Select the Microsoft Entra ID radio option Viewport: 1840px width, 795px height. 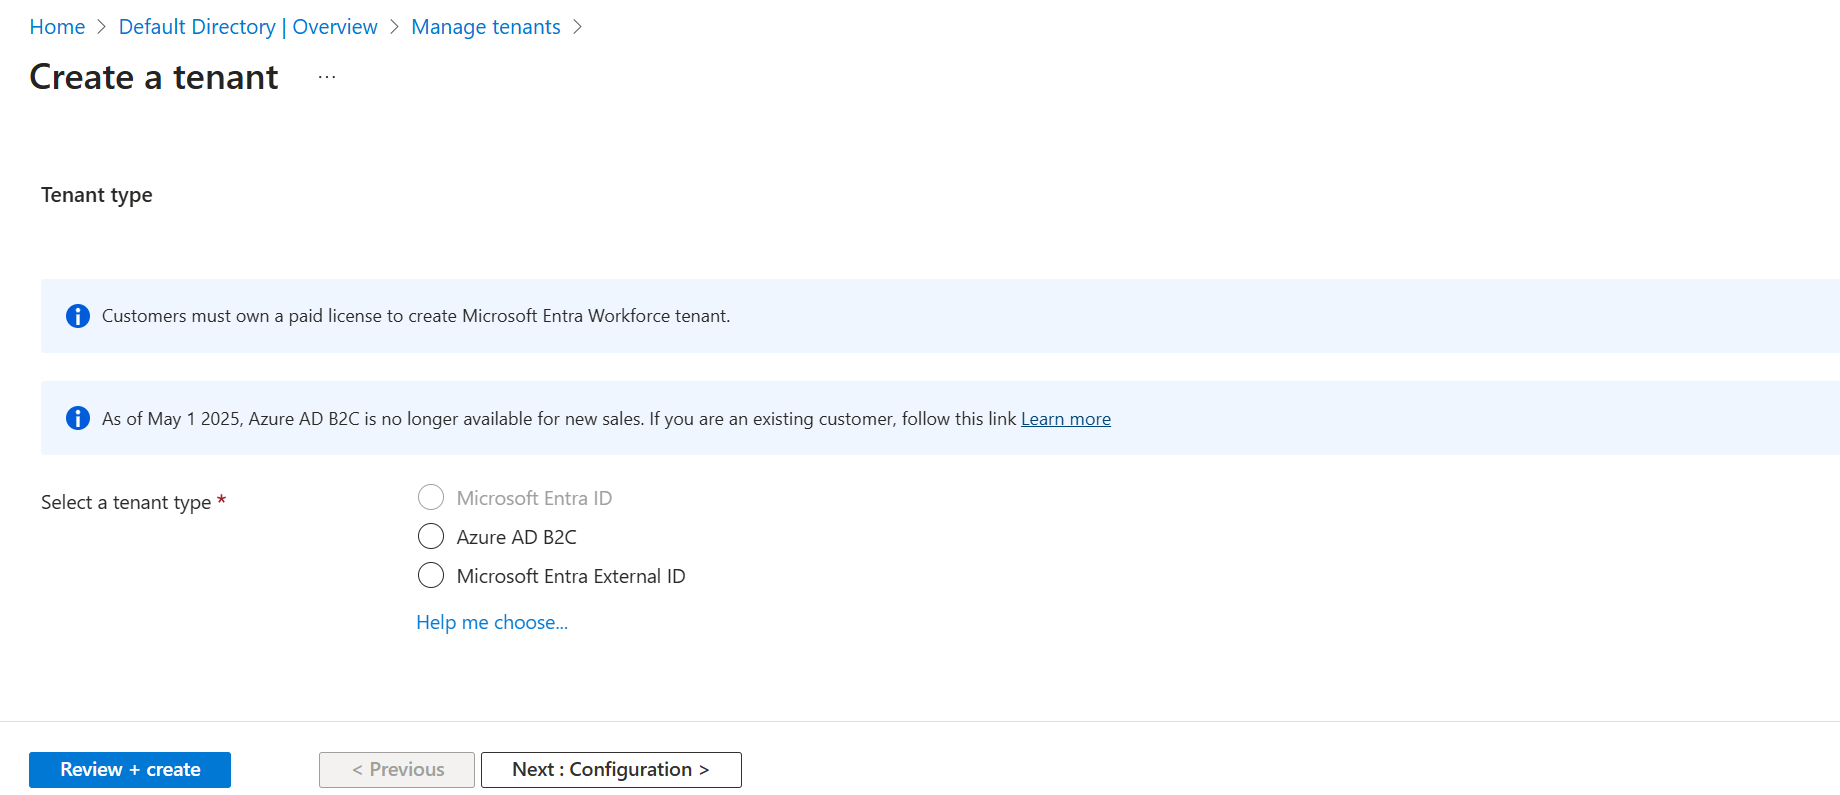click(431, 497)
